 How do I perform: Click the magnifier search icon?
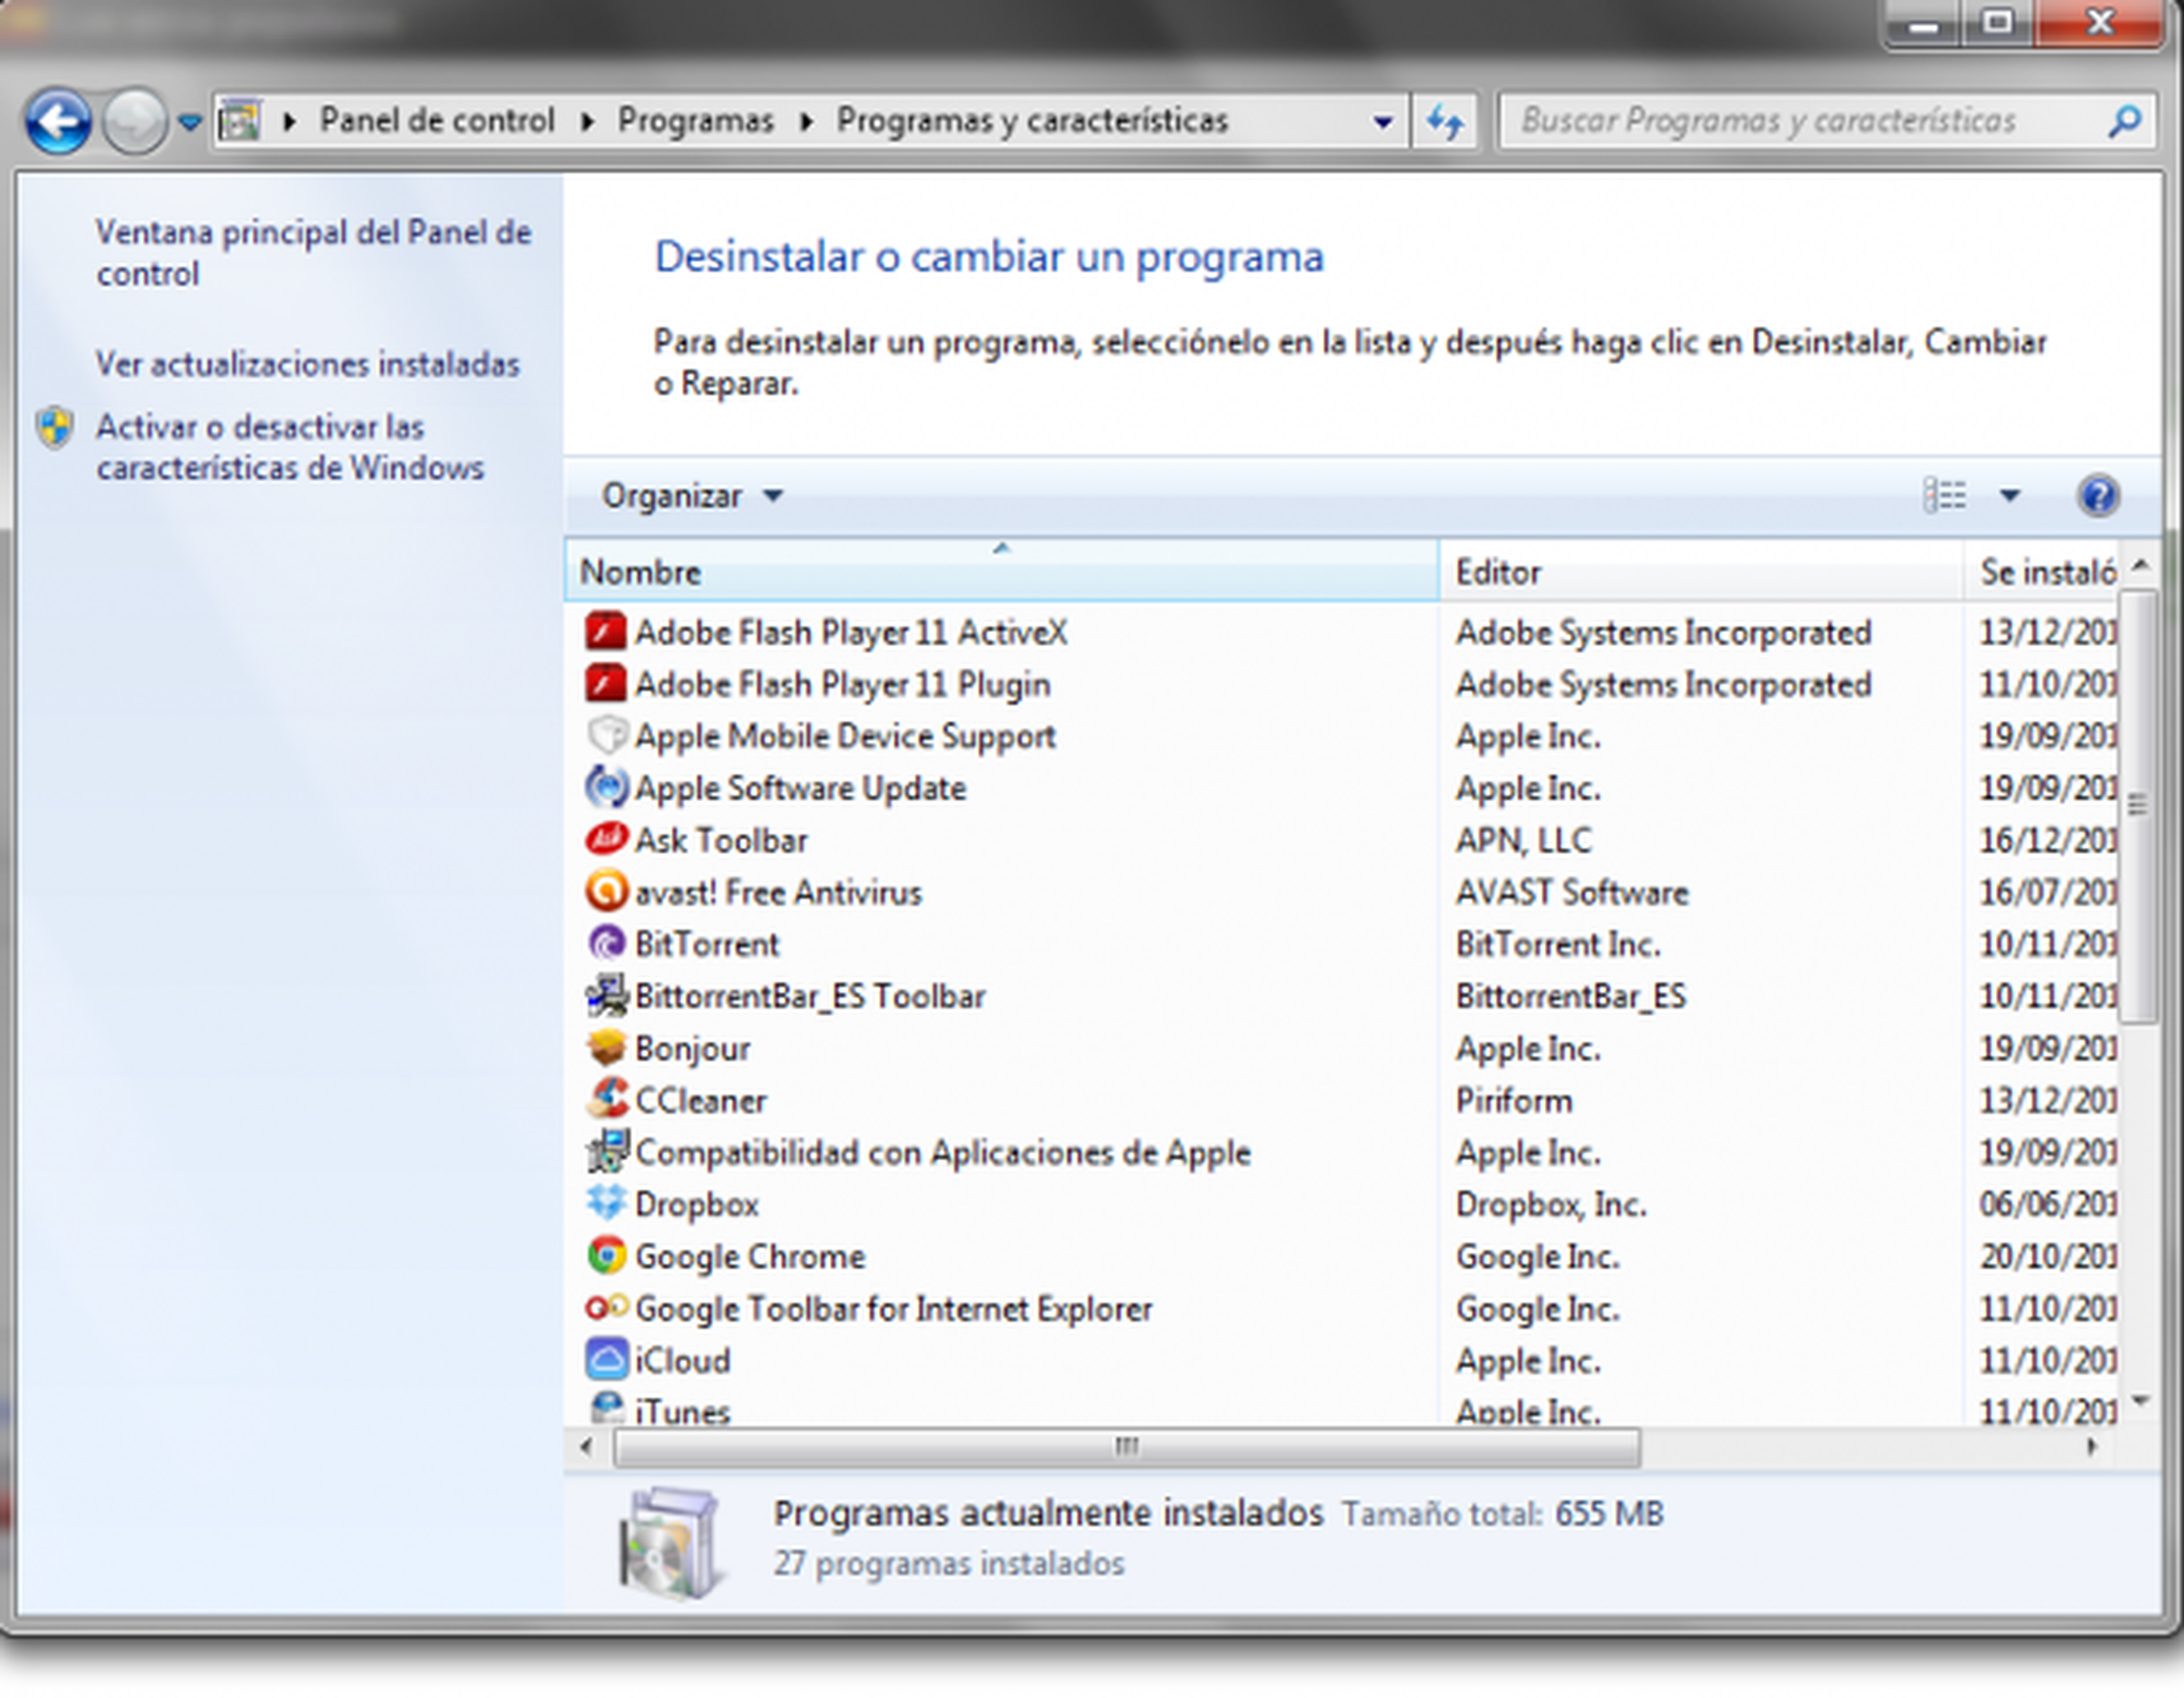(x=2124, y=122)
